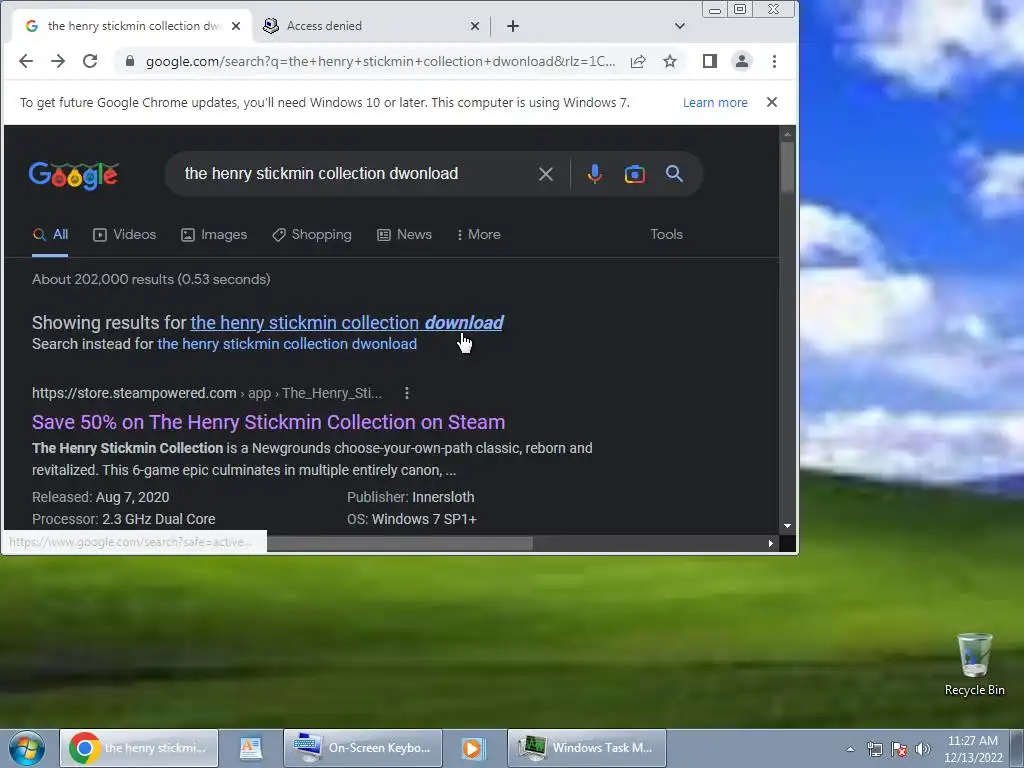Open 'Save 50% on The Henry Stickmin Collection on Steam'
The height and width of the screenshot is (768, 1024).
pos(268,423)
